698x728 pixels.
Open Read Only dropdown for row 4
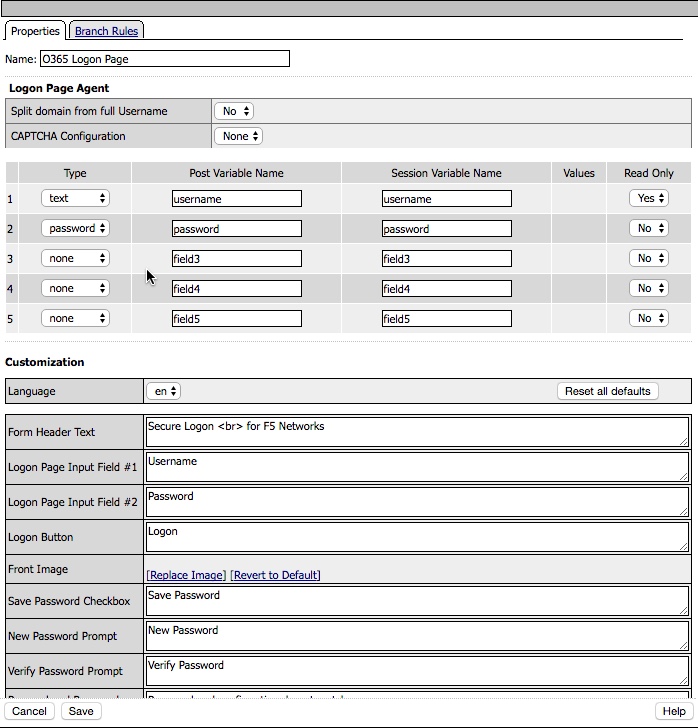point(649,289)
